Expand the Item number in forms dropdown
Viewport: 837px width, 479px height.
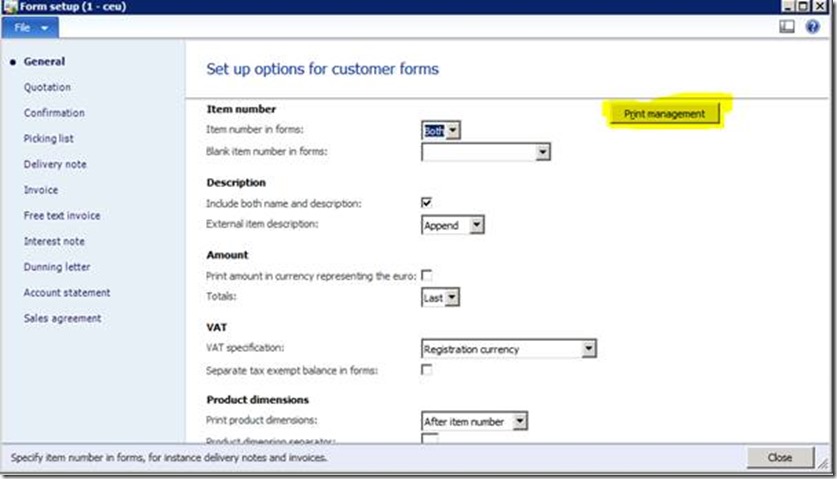(453, 131)
